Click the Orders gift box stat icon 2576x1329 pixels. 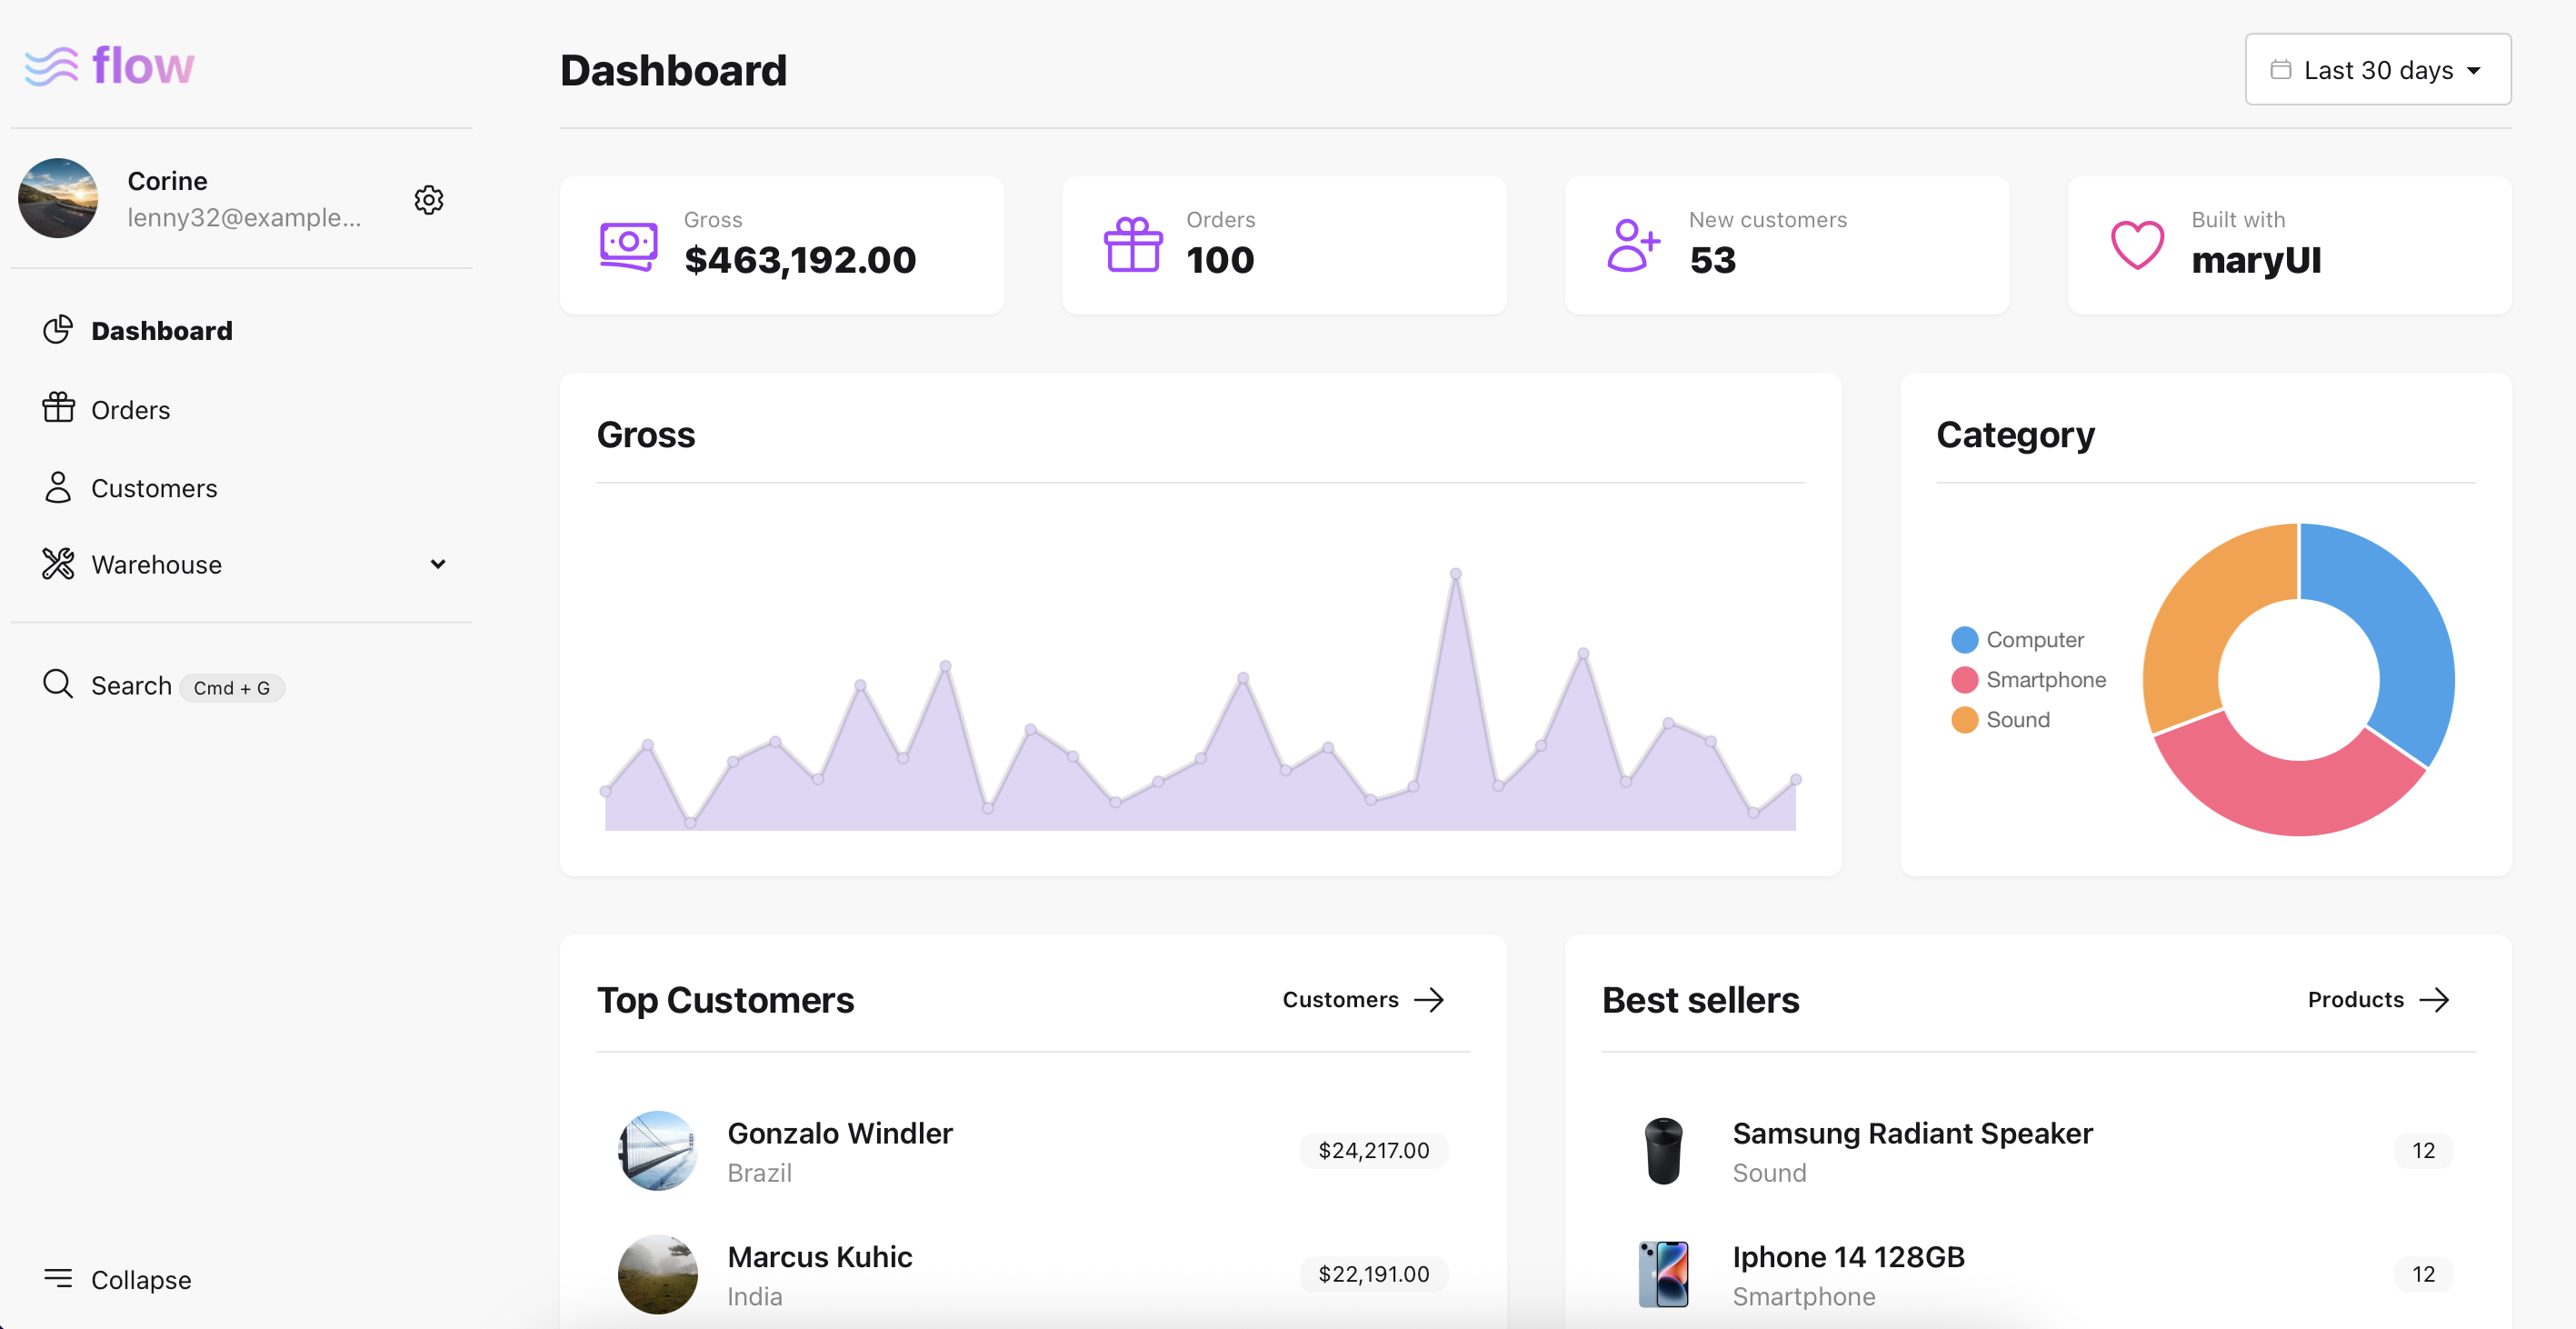1132,245
